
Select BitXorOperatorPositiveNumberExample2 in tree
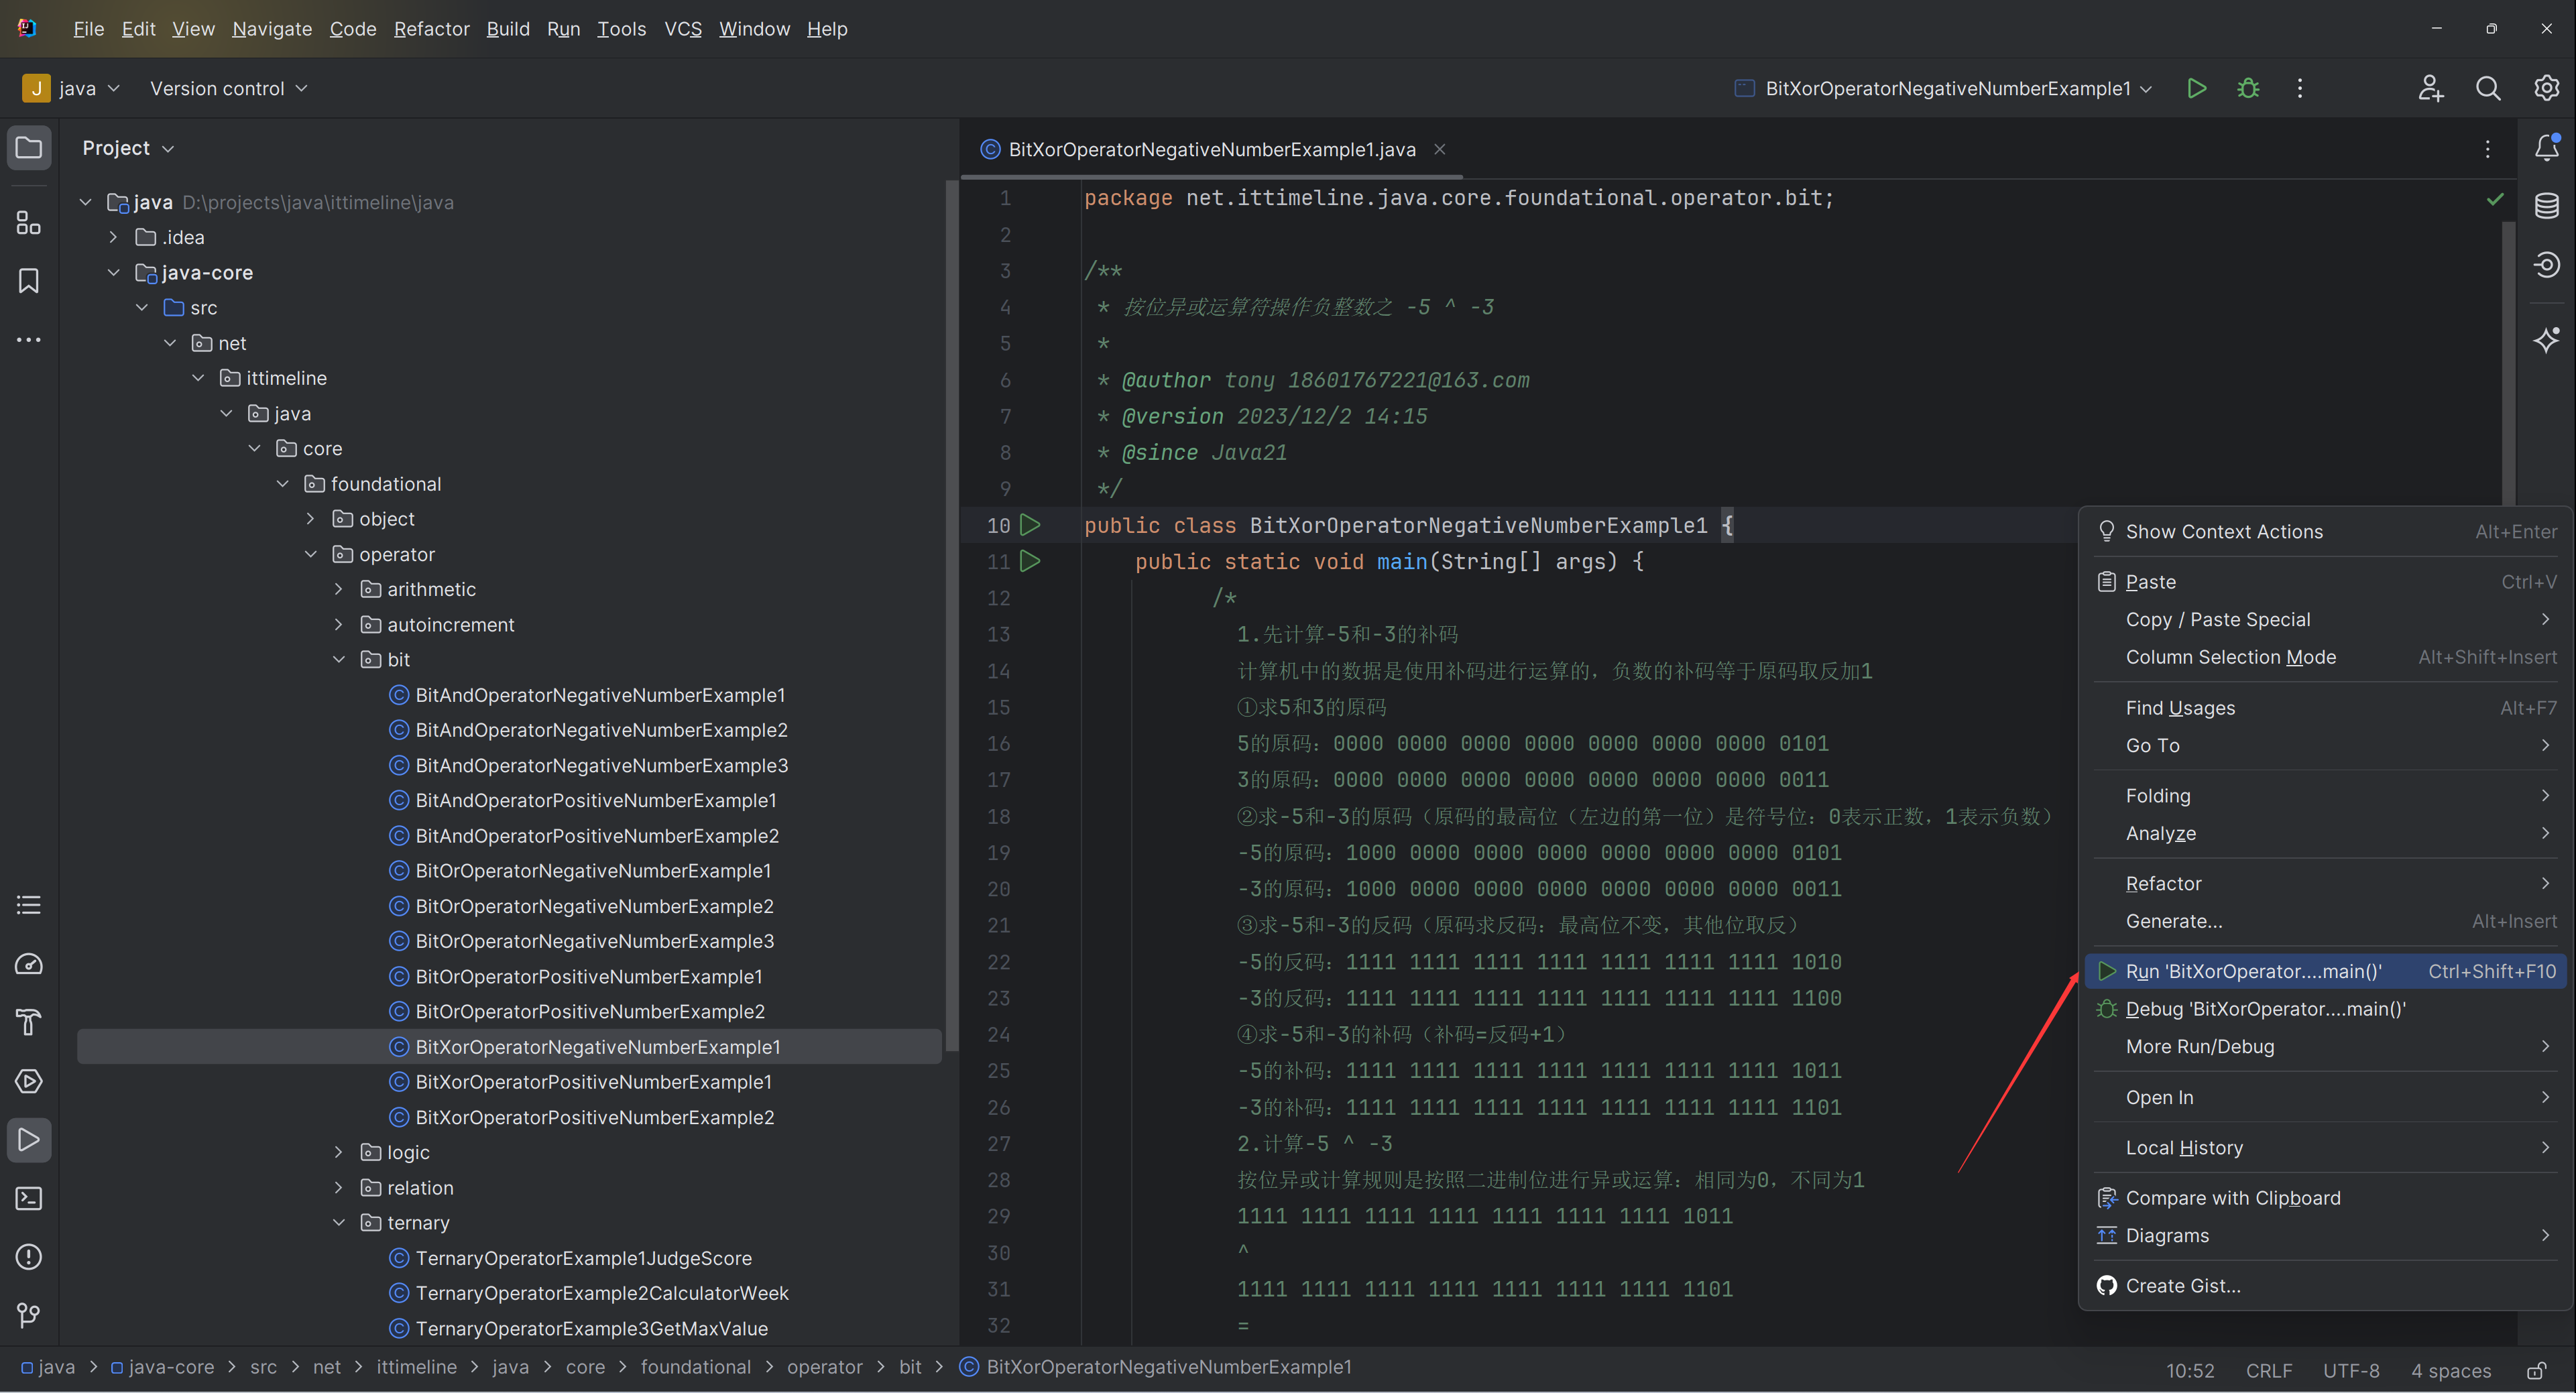click(594, 1117)
